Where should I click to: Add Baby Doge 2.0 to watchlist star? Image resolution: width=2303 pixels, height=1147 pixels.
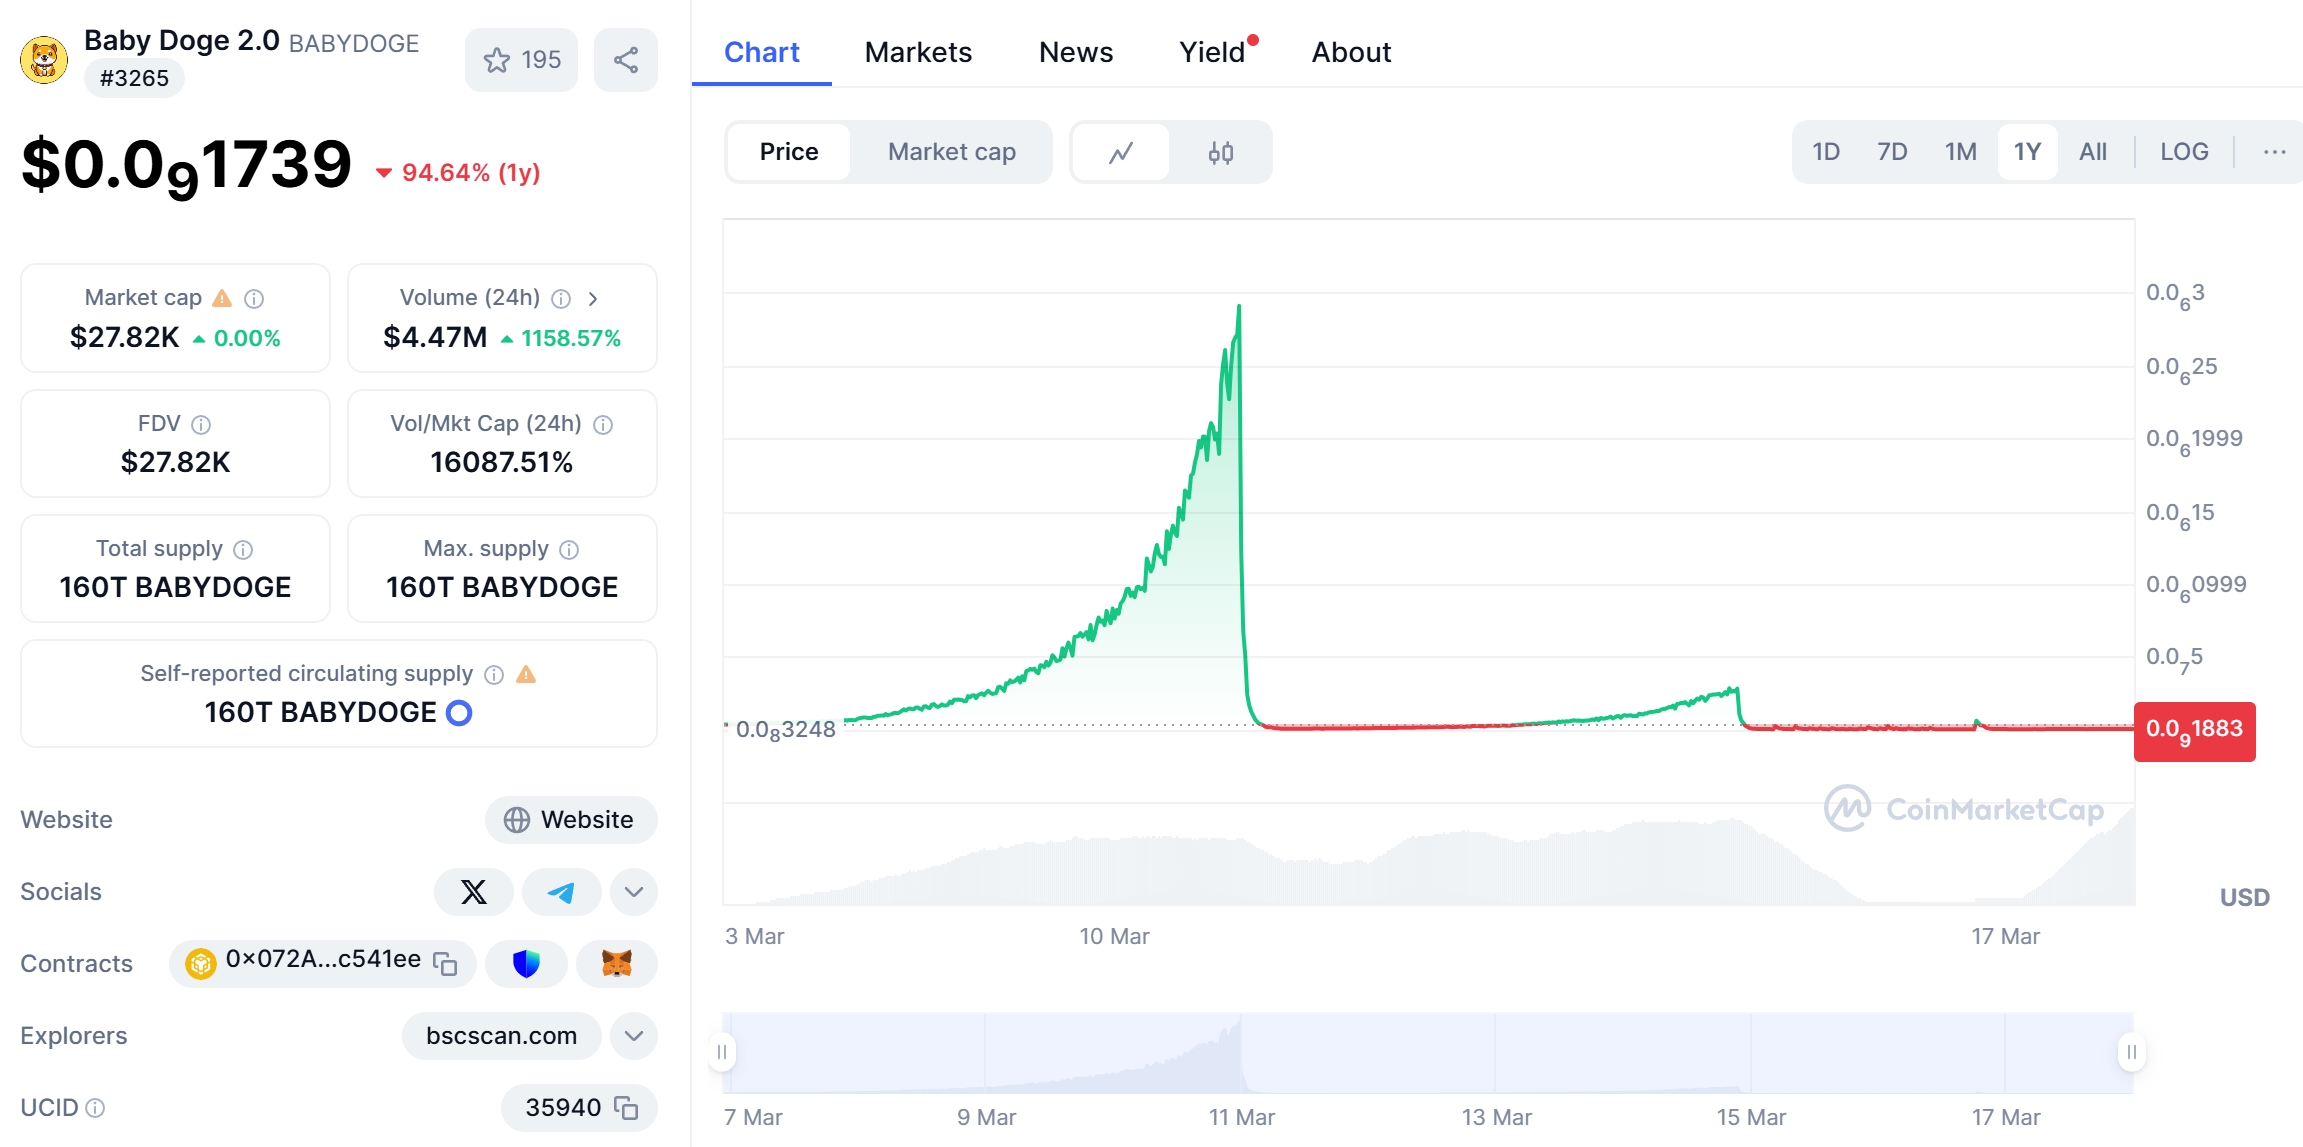click(x=521, y=60)
